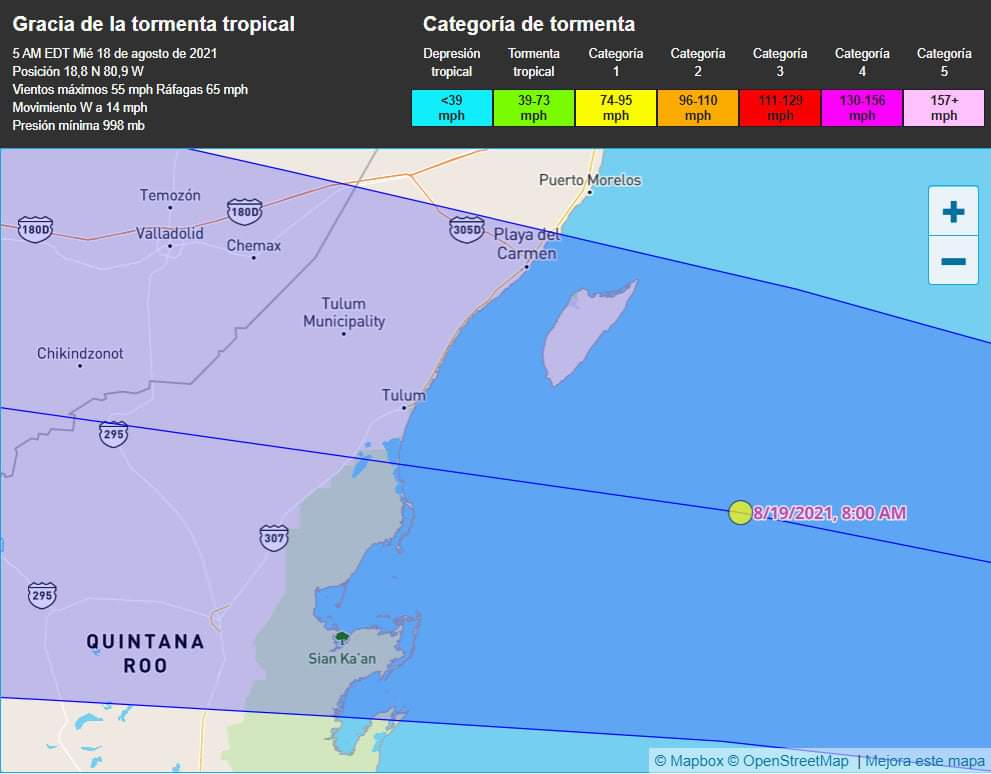Viewport: 991px width, 774px height.
Task: Click the 180D shield near Chemax
Action: click(x=244, y=210)
